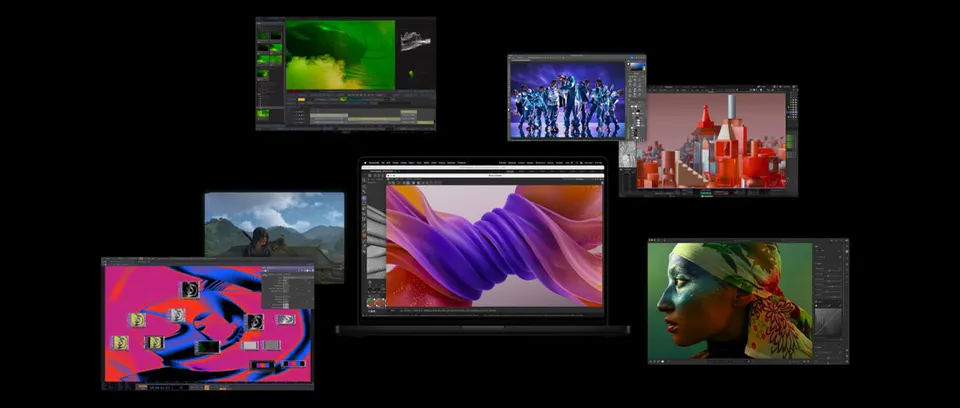The image size is (960, 408).
Task: Click the dancers image on the Photoshop canvas
Action: (x=568, y=99)
